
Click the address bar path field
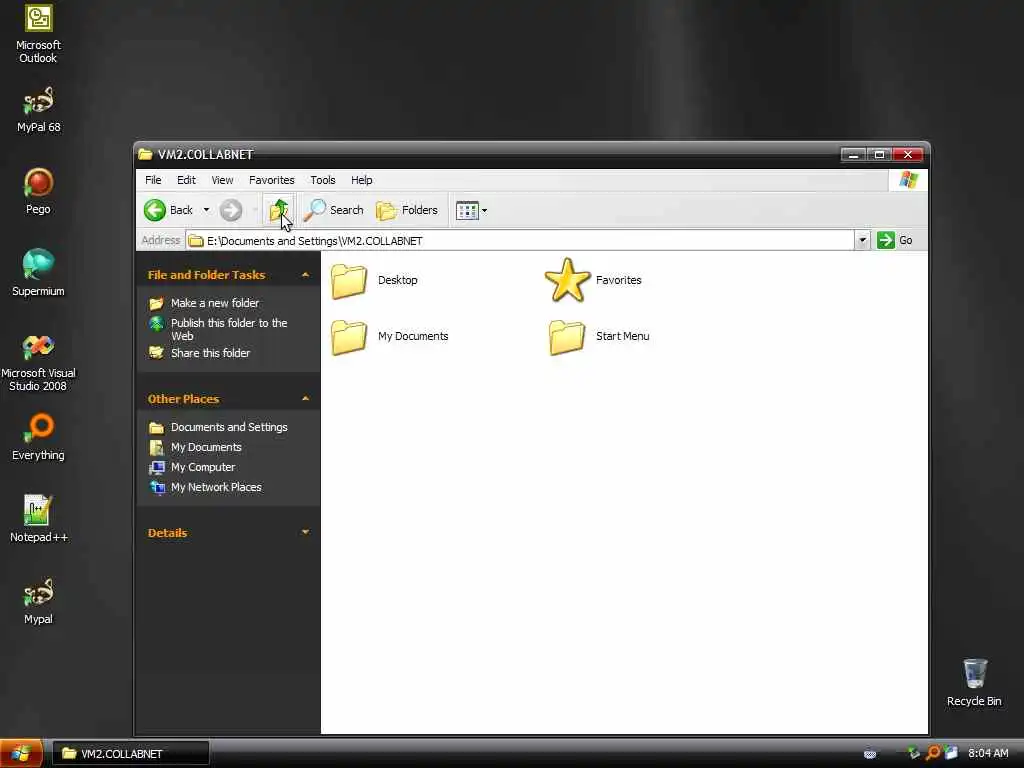[x=520, y=240]
